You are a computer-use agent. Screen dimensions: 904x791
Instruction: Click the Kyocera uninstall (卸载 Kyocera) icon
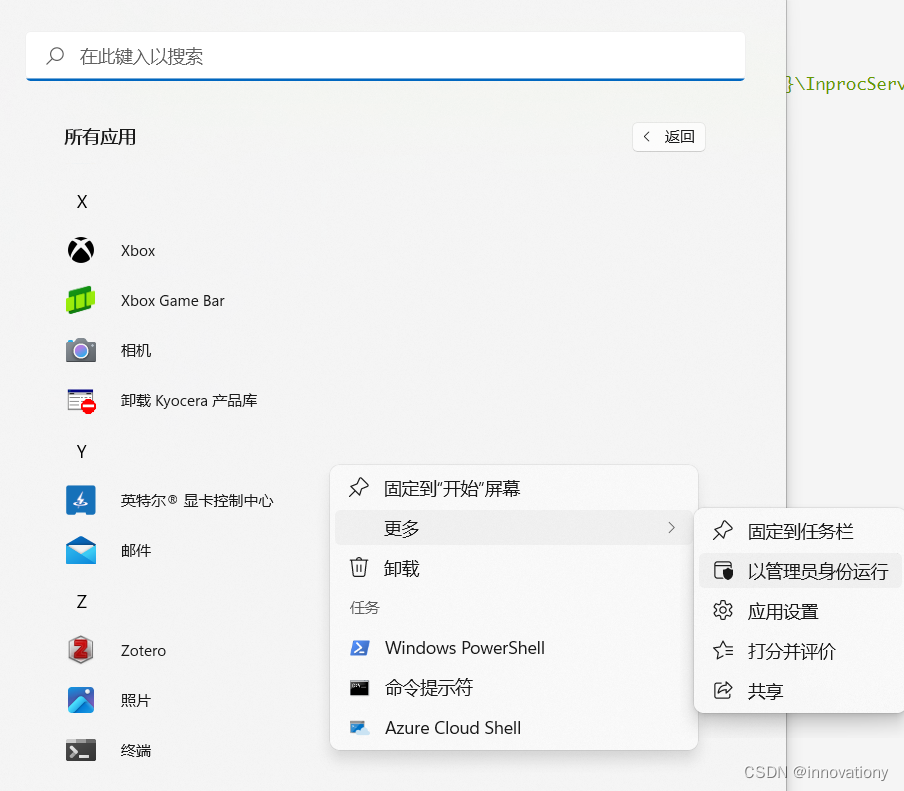81,401
